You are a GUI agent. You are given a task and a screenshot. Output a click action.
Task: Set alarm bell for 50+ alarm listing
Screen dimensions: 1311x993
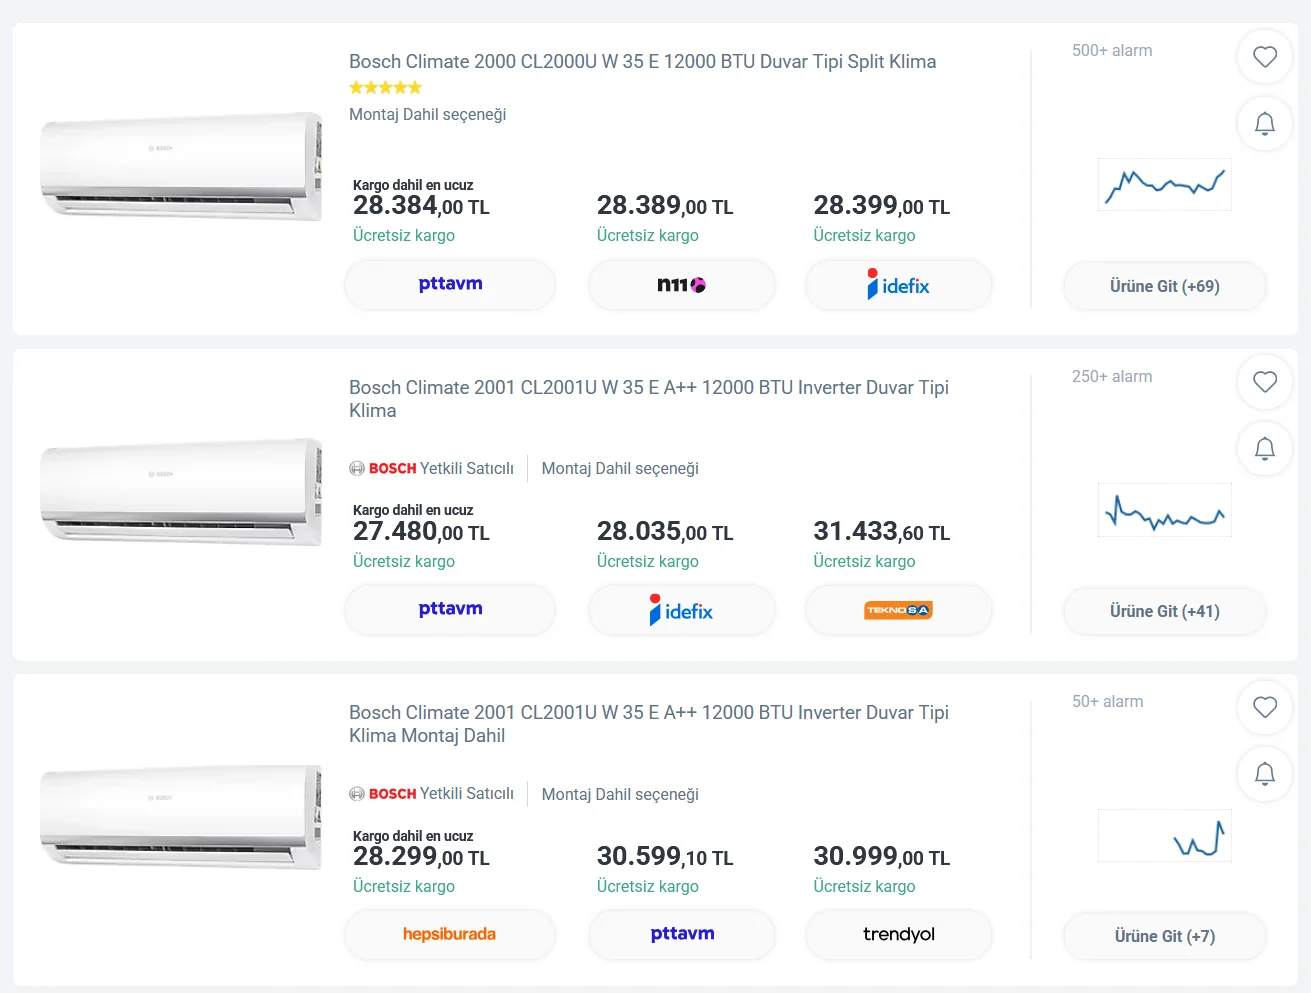click(x=1265, y=773)
